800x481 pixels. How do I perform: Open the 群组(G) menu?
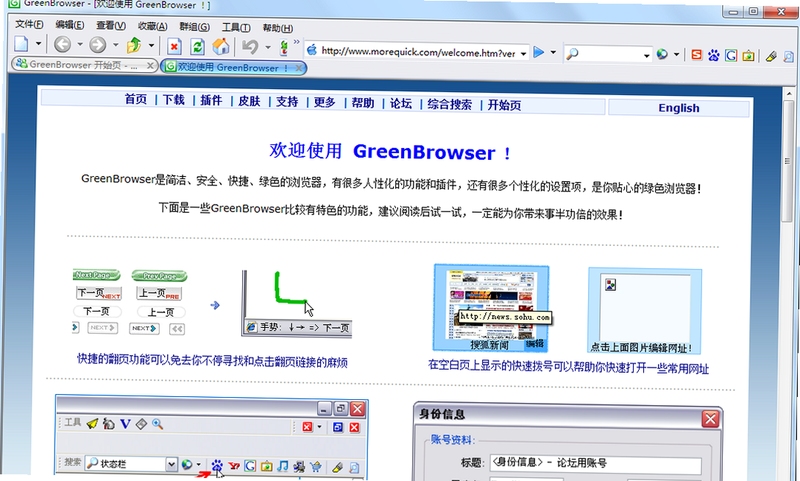[194, 27]
